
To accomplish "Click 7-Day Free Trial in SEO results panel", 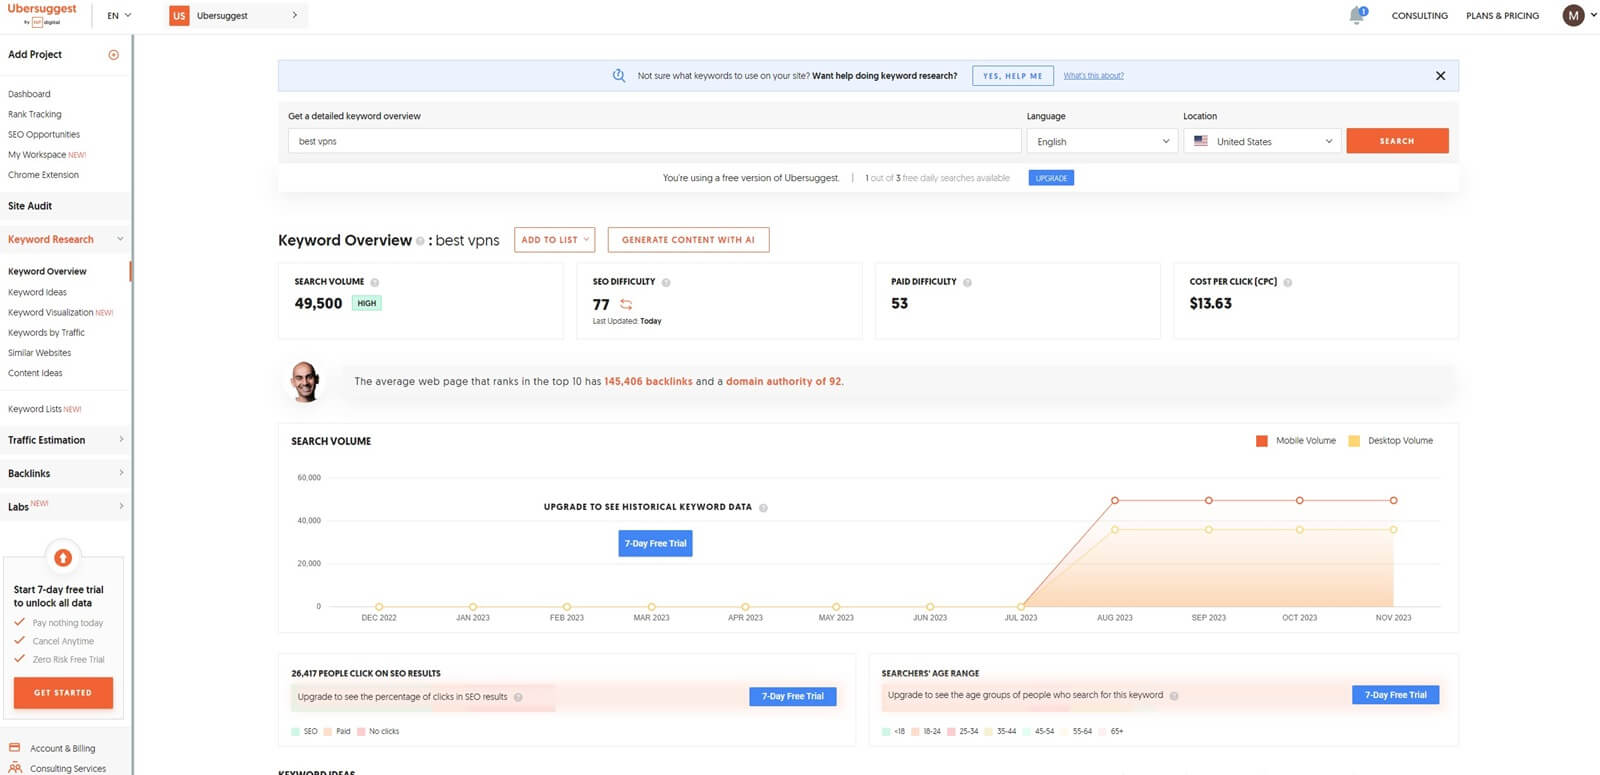I will pyautogui.click(x=793, y=697).
